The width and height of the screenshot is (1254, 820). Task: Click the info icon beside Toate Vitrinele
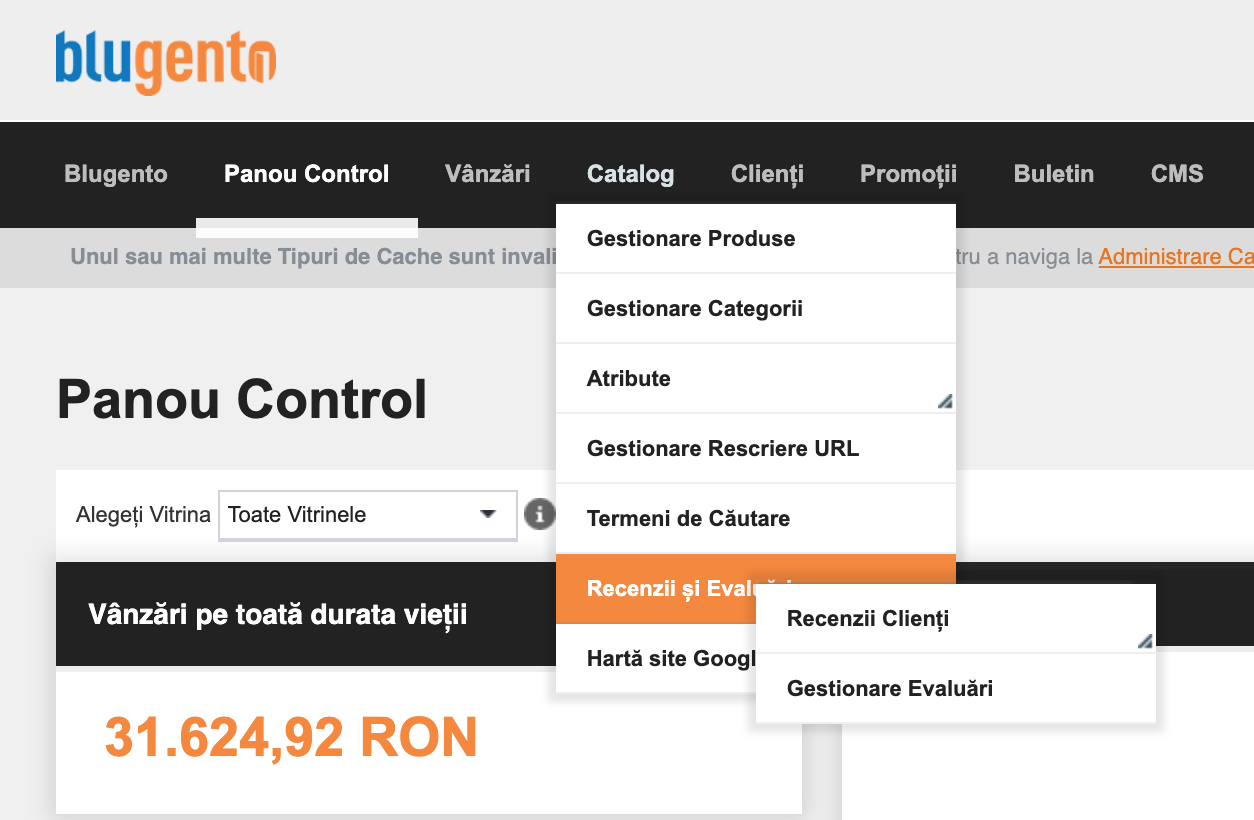540,514
